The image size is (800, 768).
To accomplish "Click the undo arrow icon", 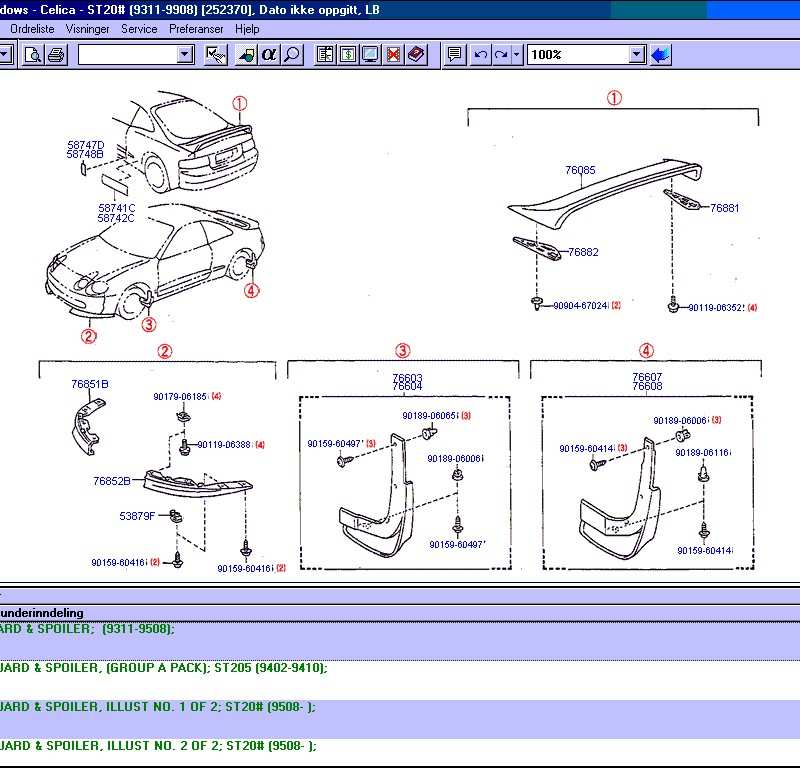I will [x=480, y=55].
